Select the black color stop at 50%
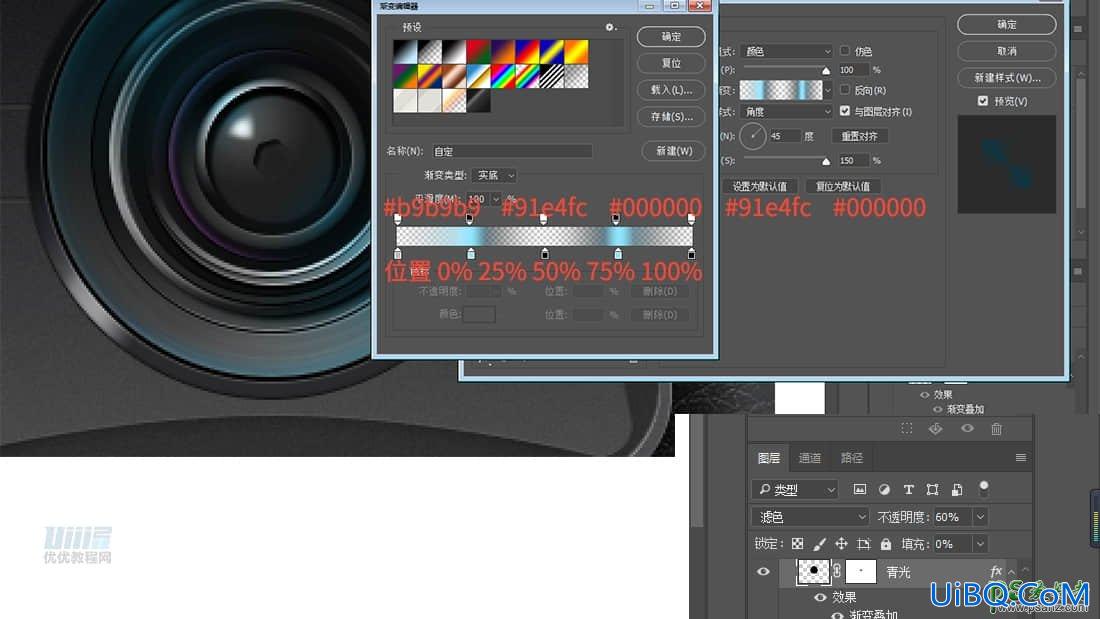The image size is (1100, 619). tap(544, 253)
